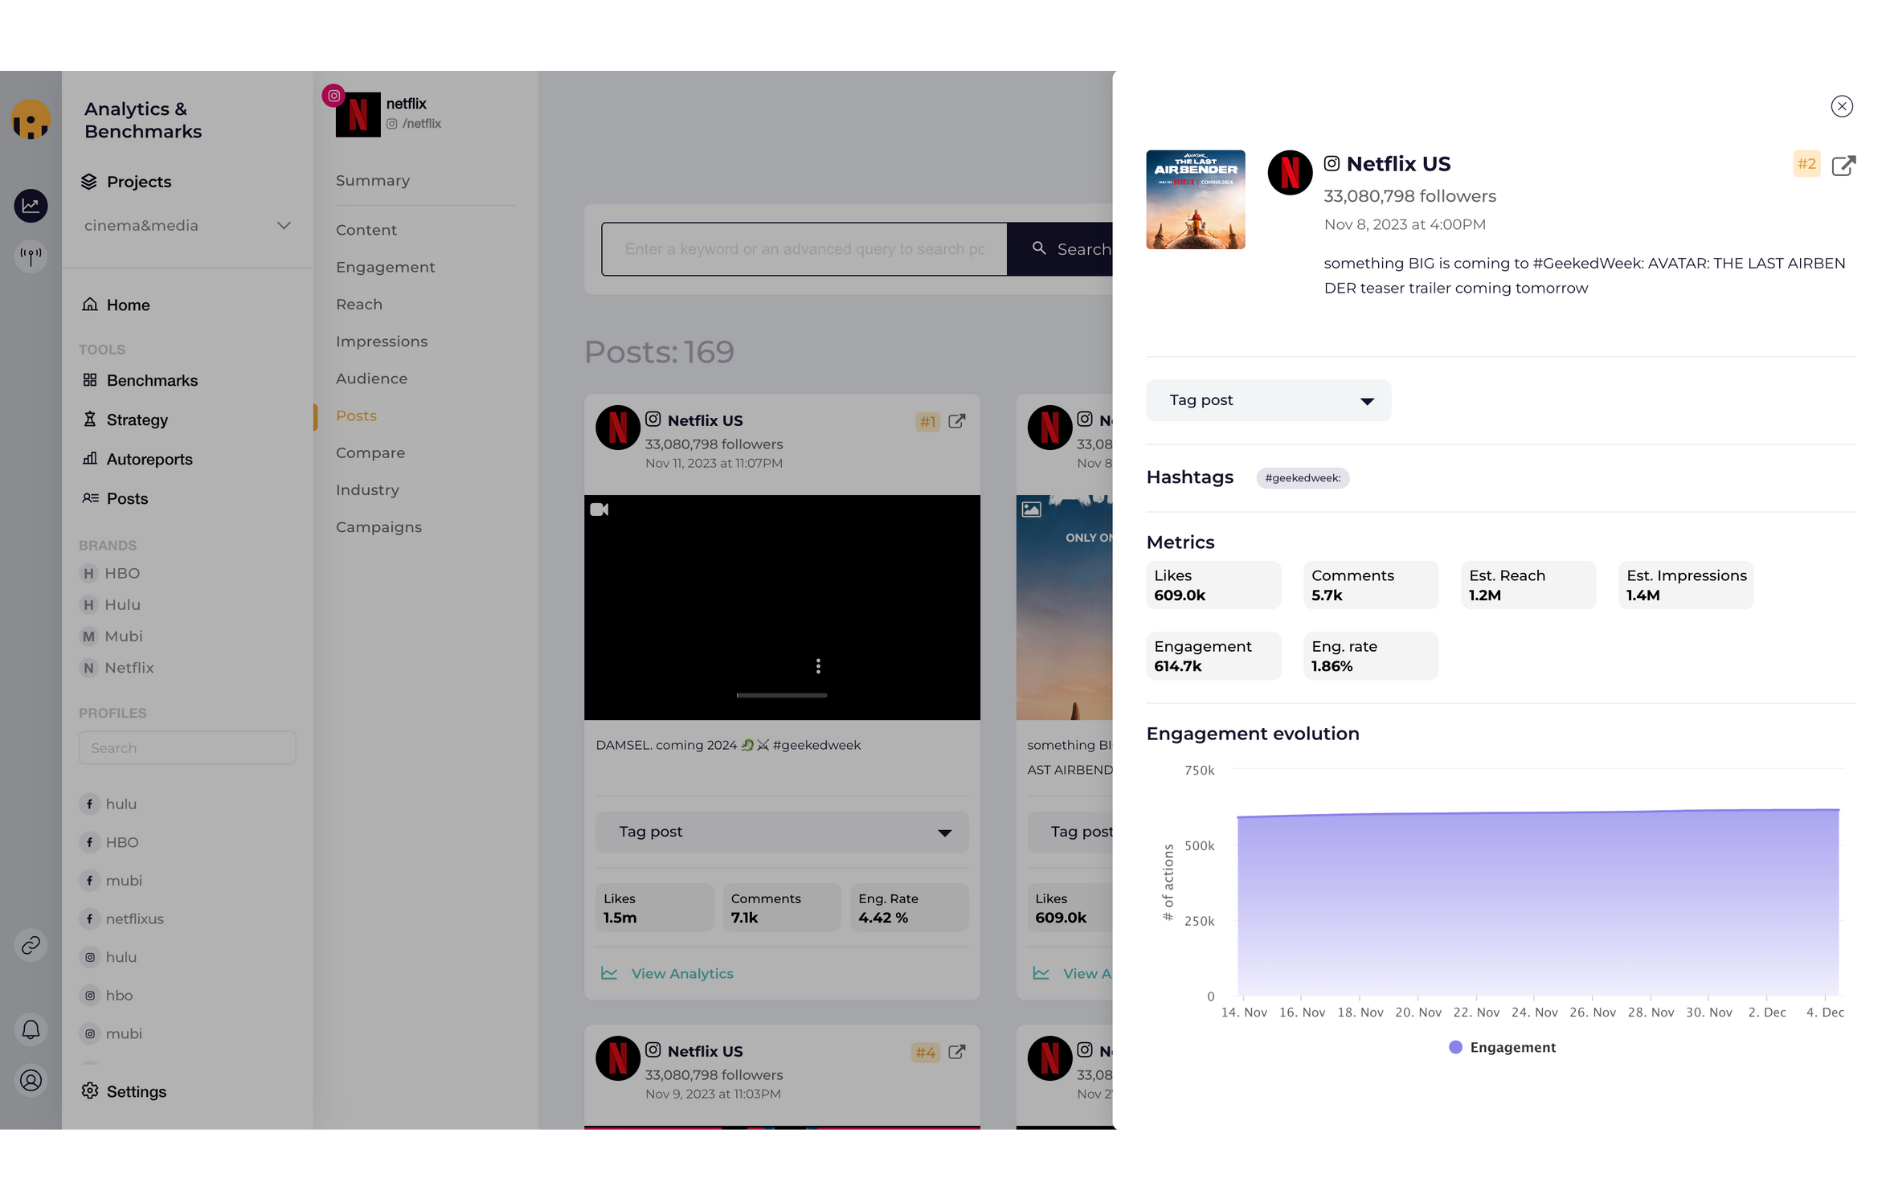The image size is (1890, 1200).
Task: Open Tag post dropdown on second post card
Action: coord(1070,832)
